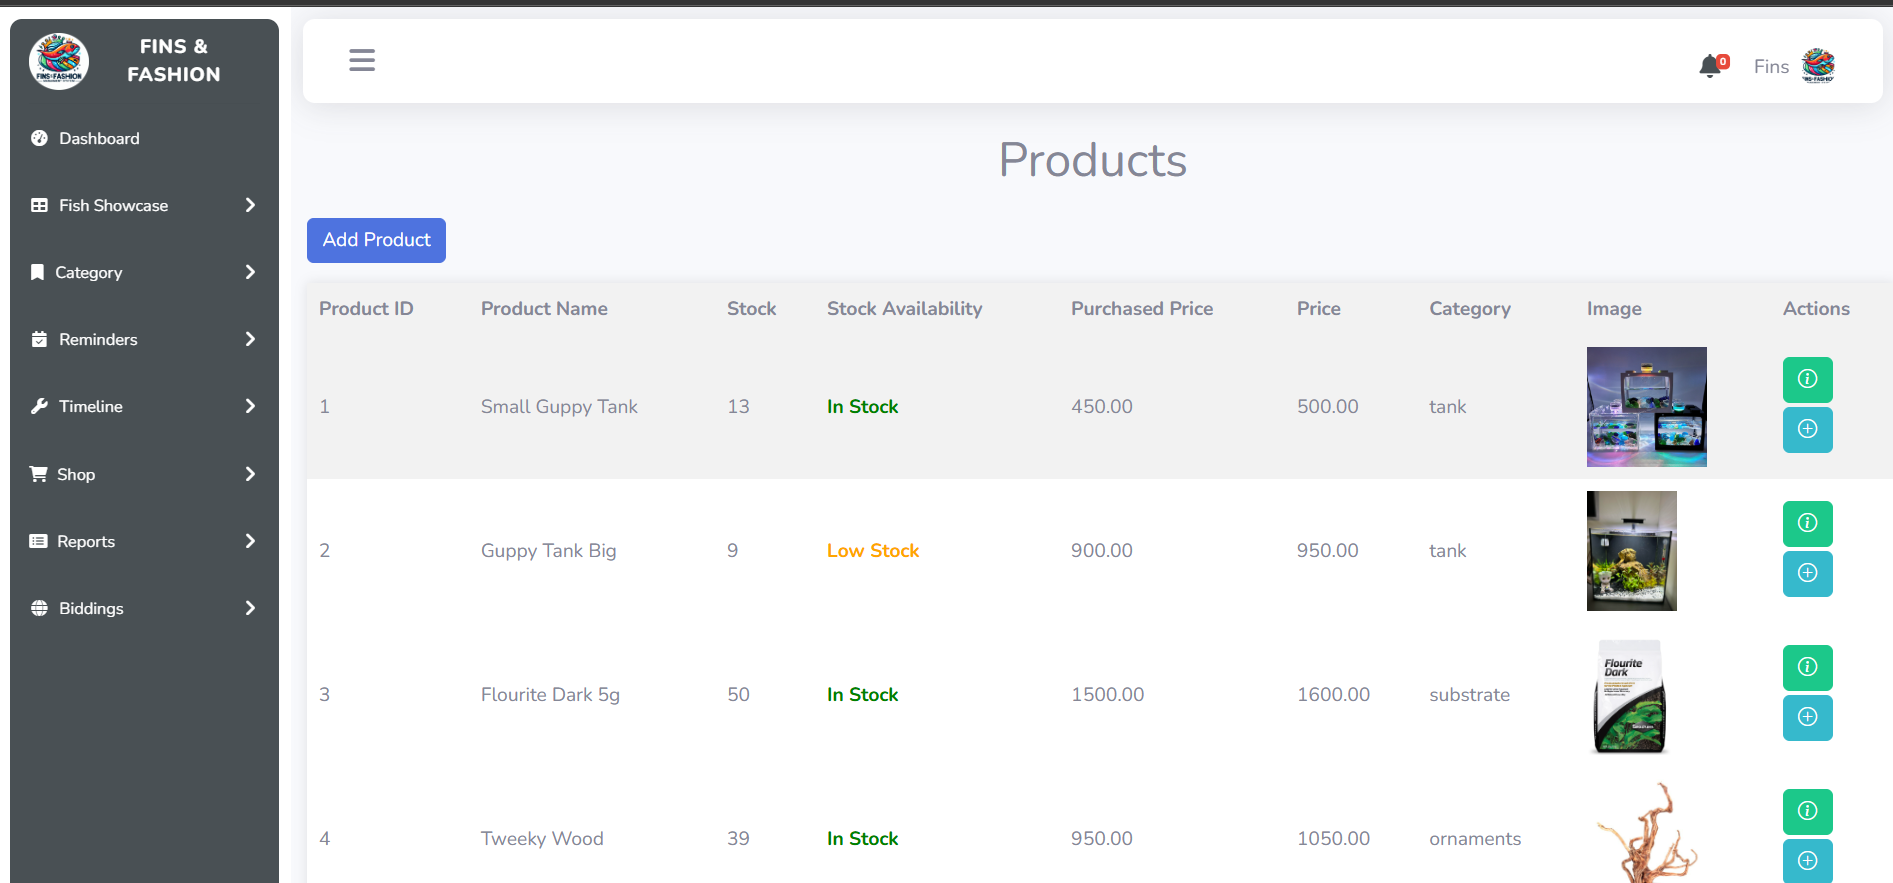Select Reports in the sidebar
Viewport: 1893px width, 883px height.
tap(86, 541)
